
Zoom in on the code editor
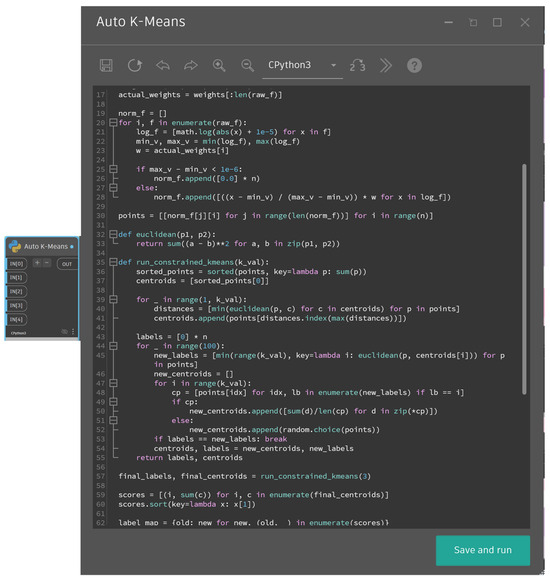(219, 65)
